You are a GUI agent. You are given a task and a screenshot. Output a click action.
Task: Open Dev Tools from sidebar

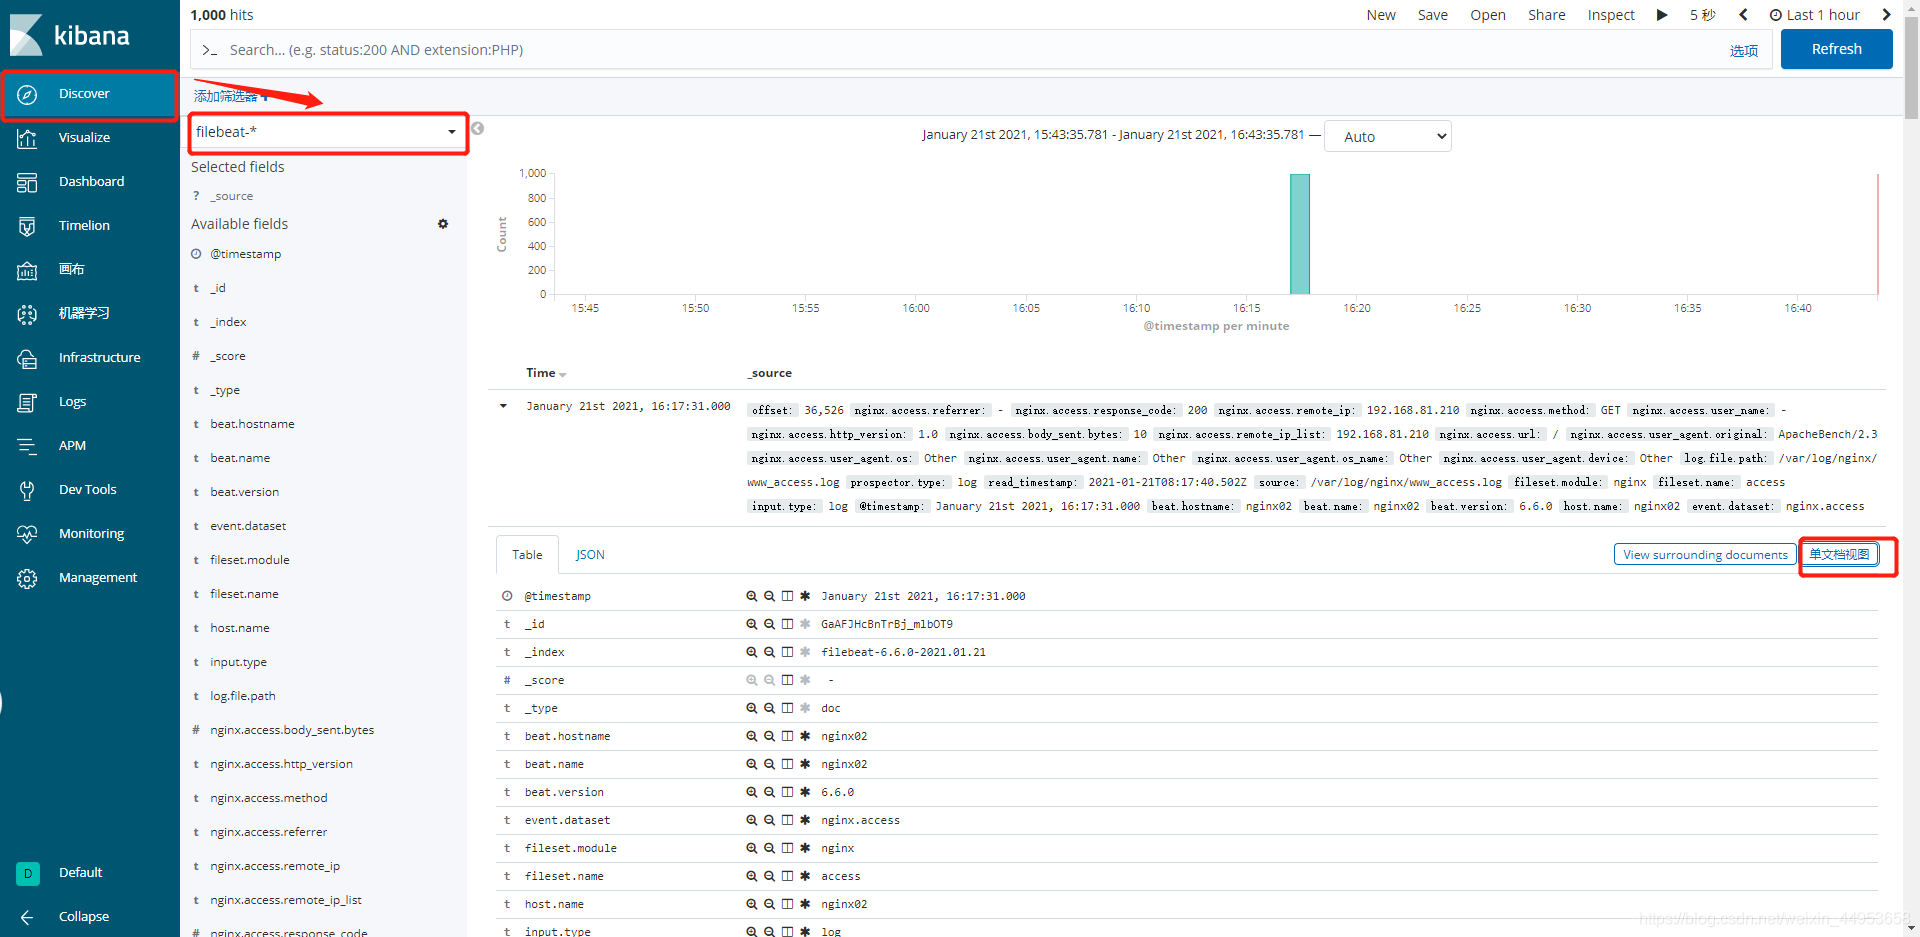pos(89,490)
